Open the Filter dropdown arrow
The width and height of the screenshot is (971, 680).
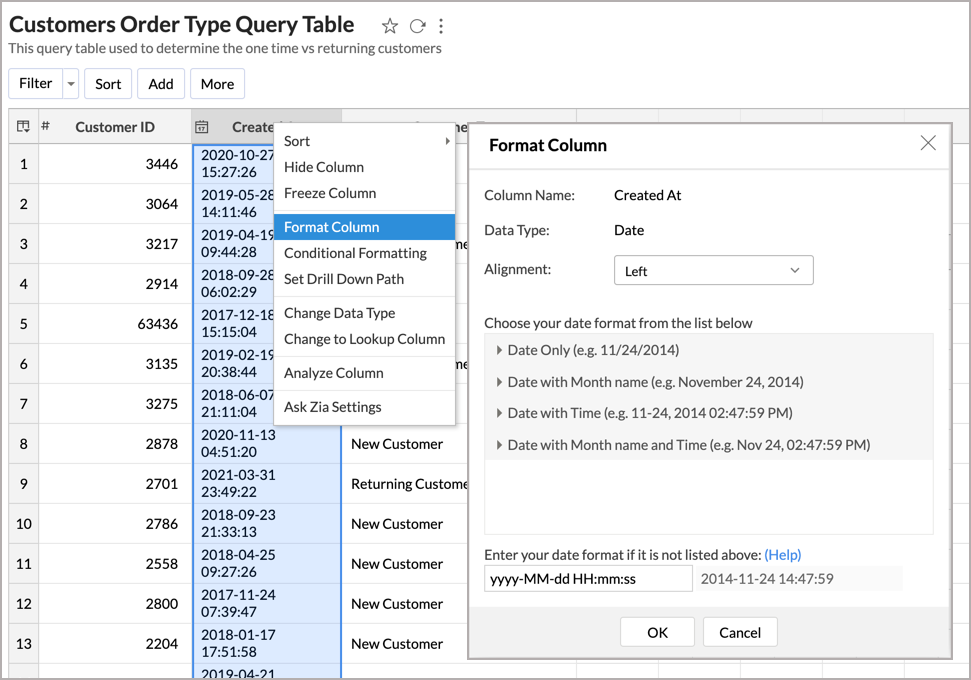click(x=68, y=83)
